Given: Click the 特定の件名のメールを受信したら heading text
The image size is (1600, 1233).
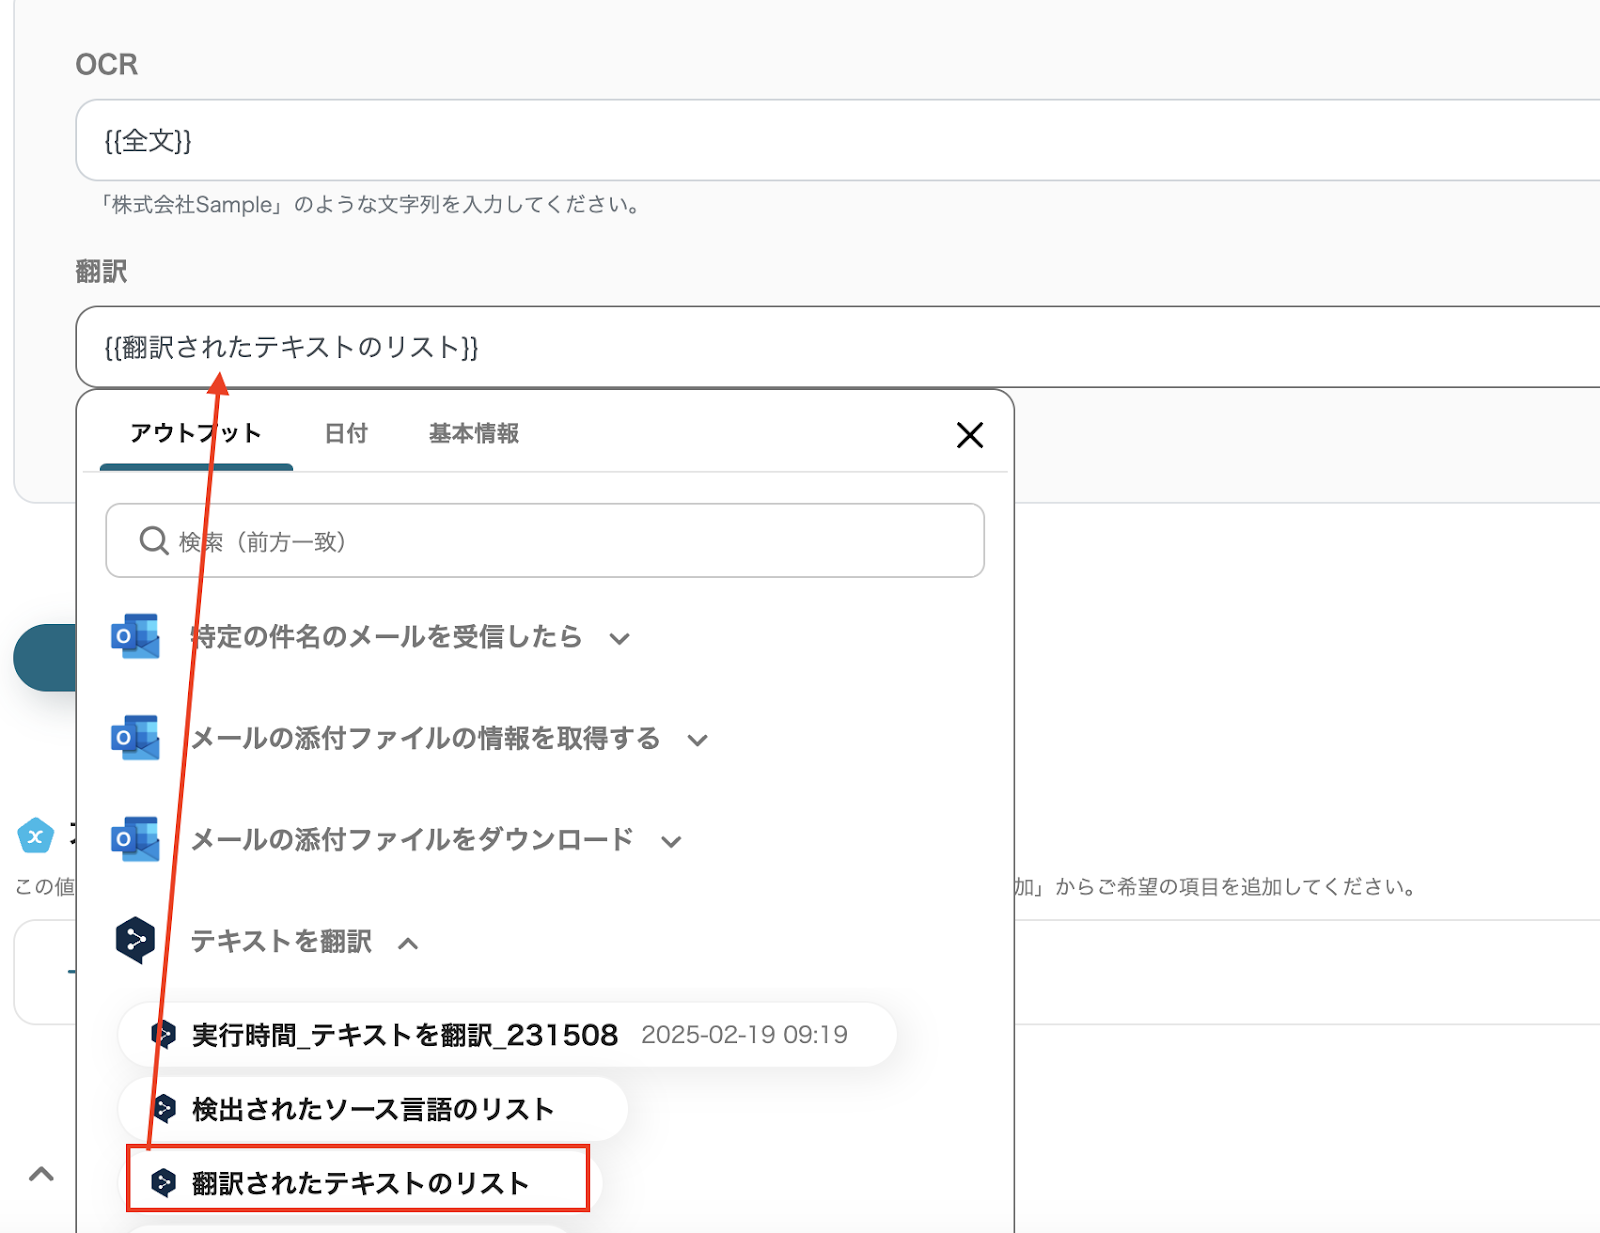Looking at the screenshot, I should point(386,636).
